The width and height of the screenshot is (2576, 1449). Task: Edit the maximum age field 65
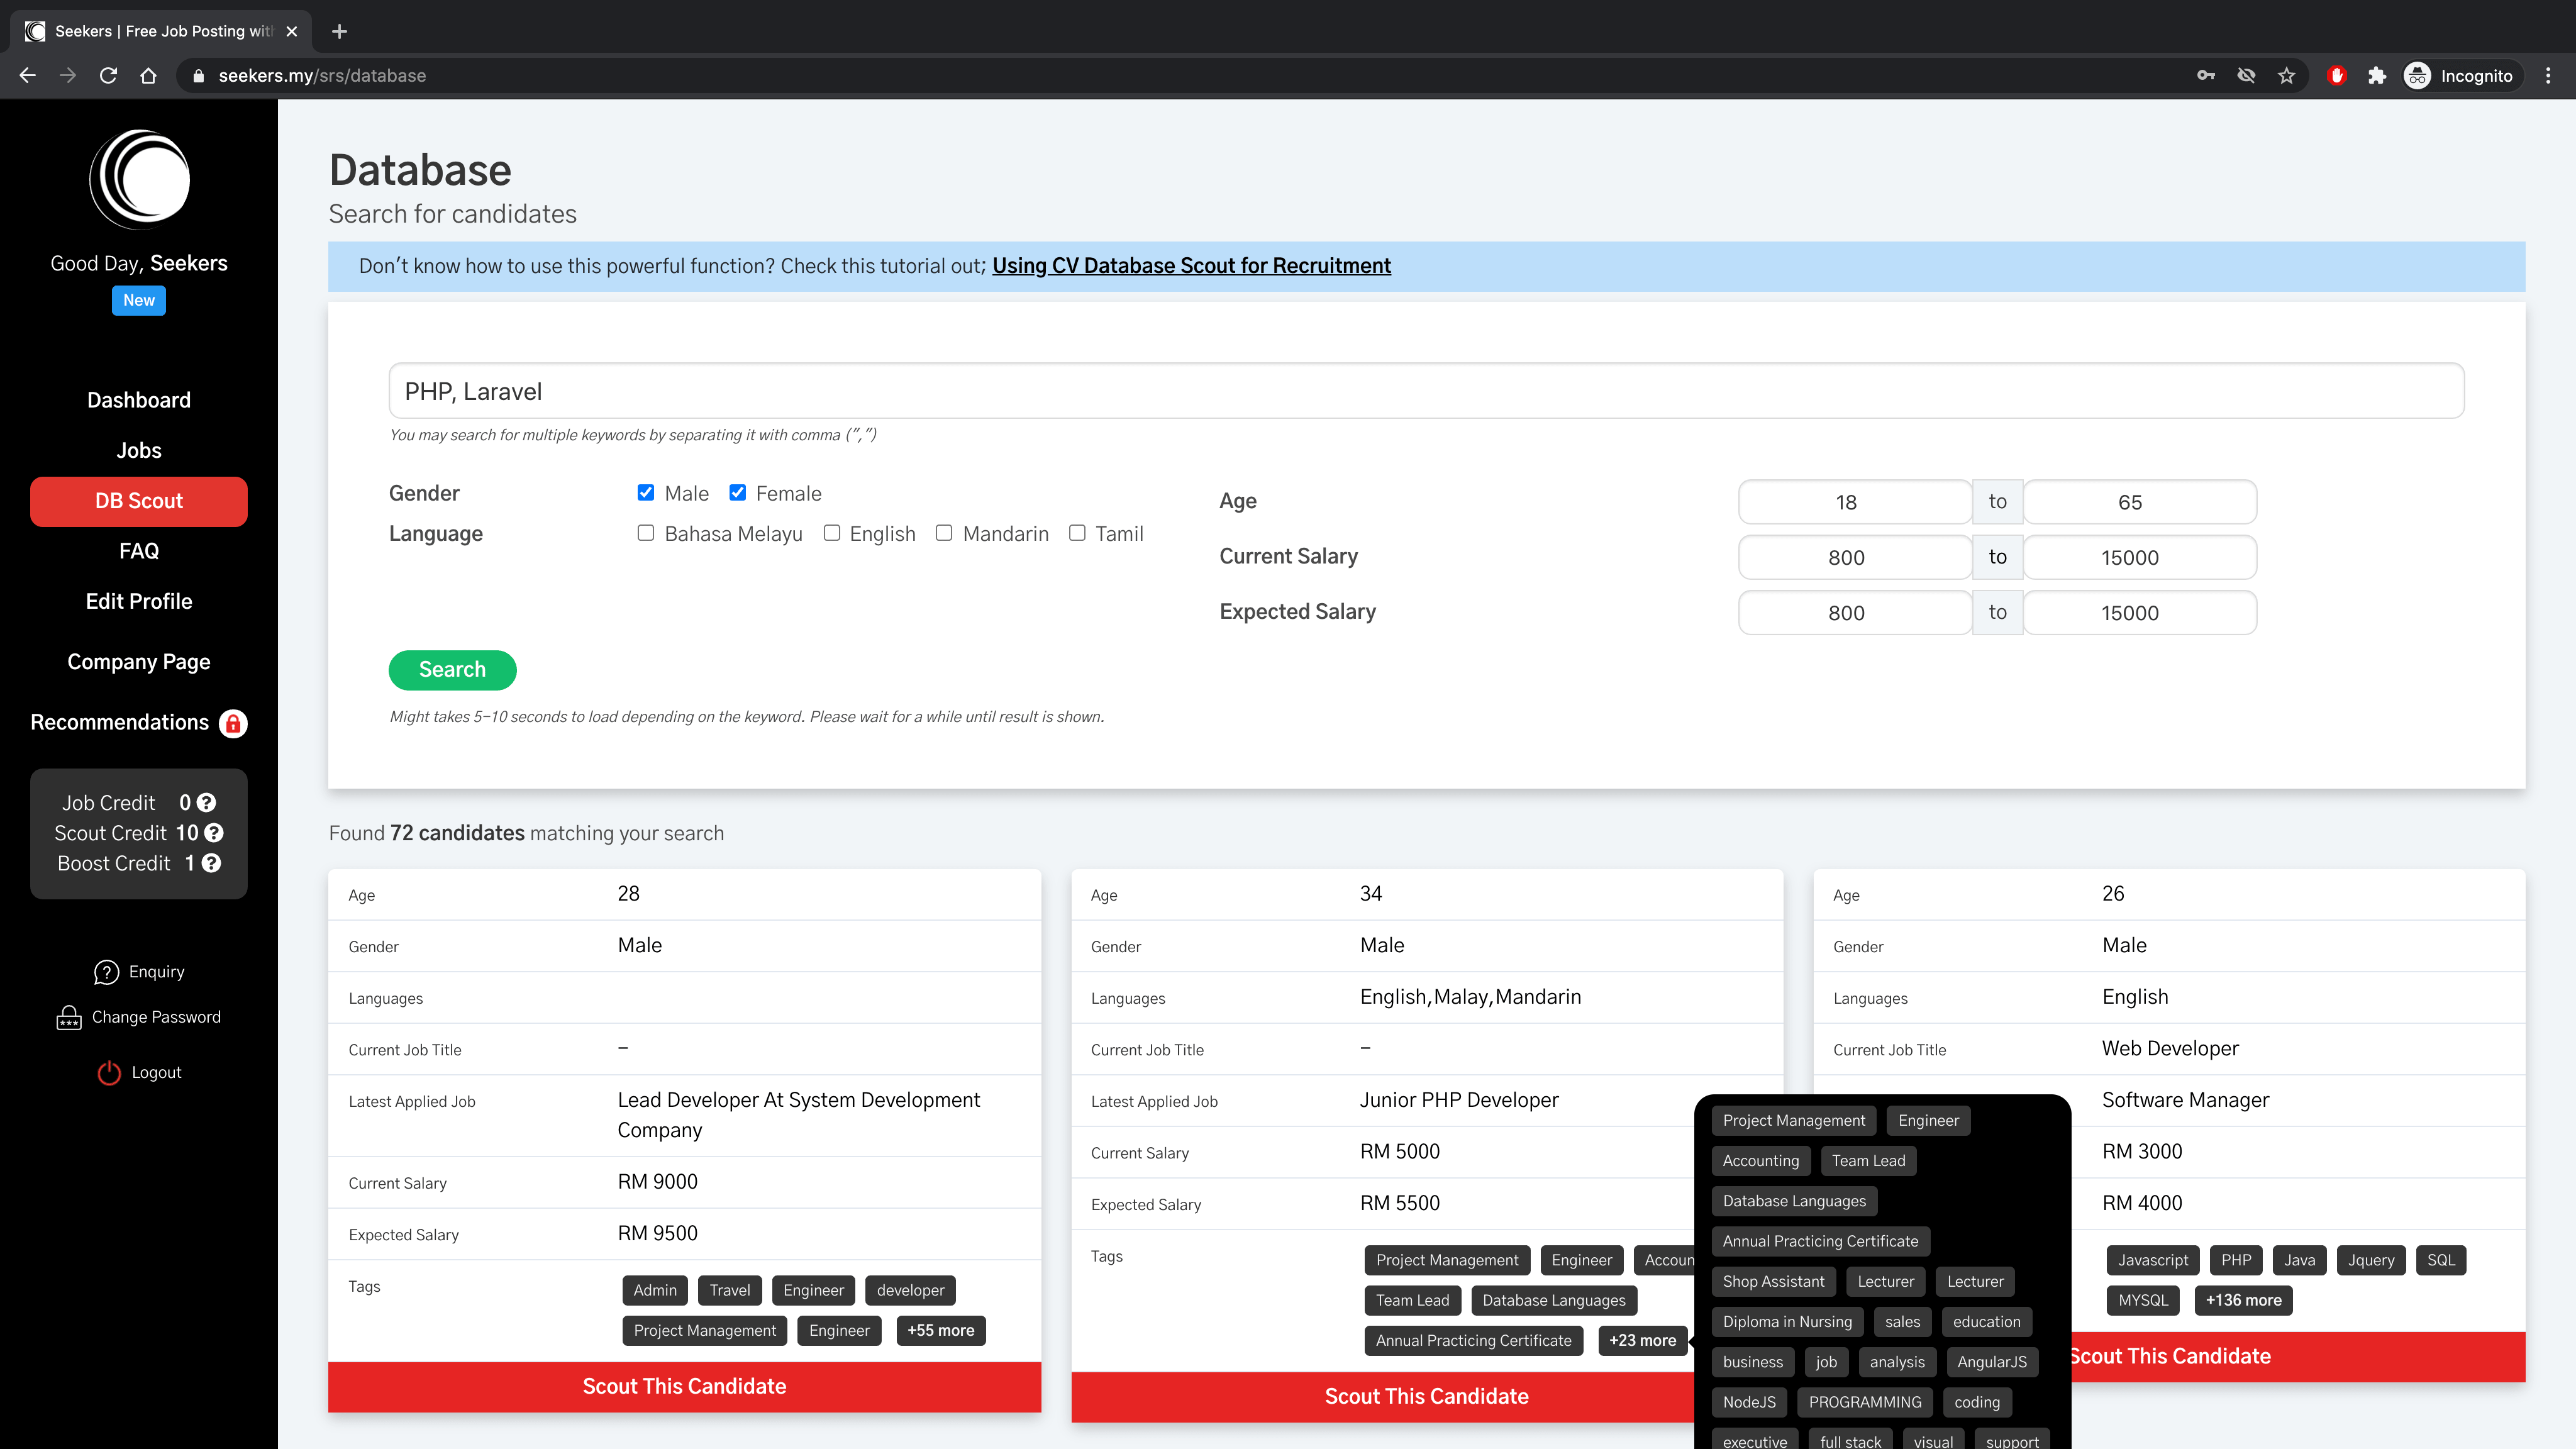(x=2140, y=502)
